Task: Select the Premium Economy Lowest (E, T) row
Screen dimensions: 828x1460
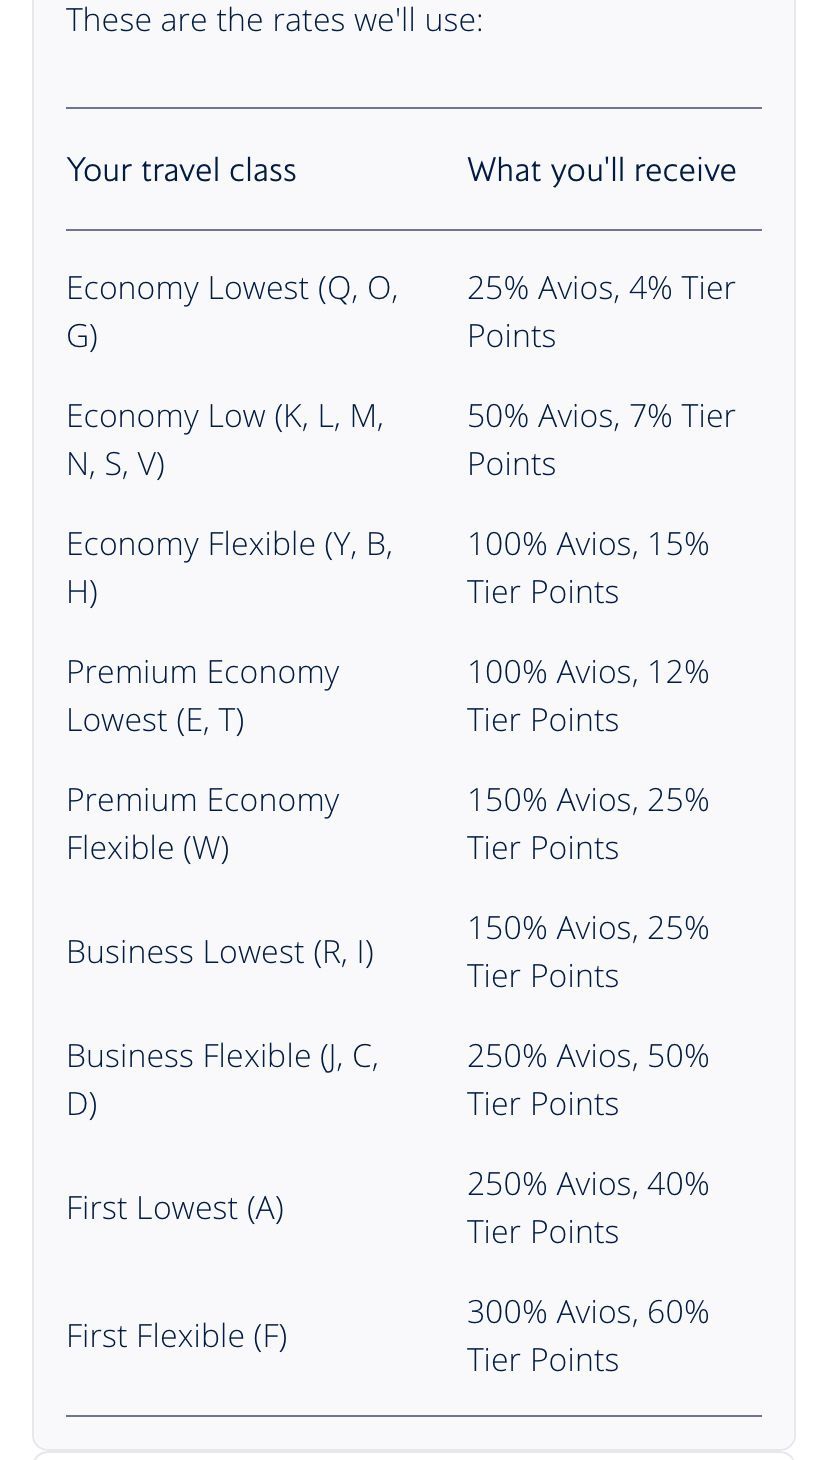Action: [414, 696]
